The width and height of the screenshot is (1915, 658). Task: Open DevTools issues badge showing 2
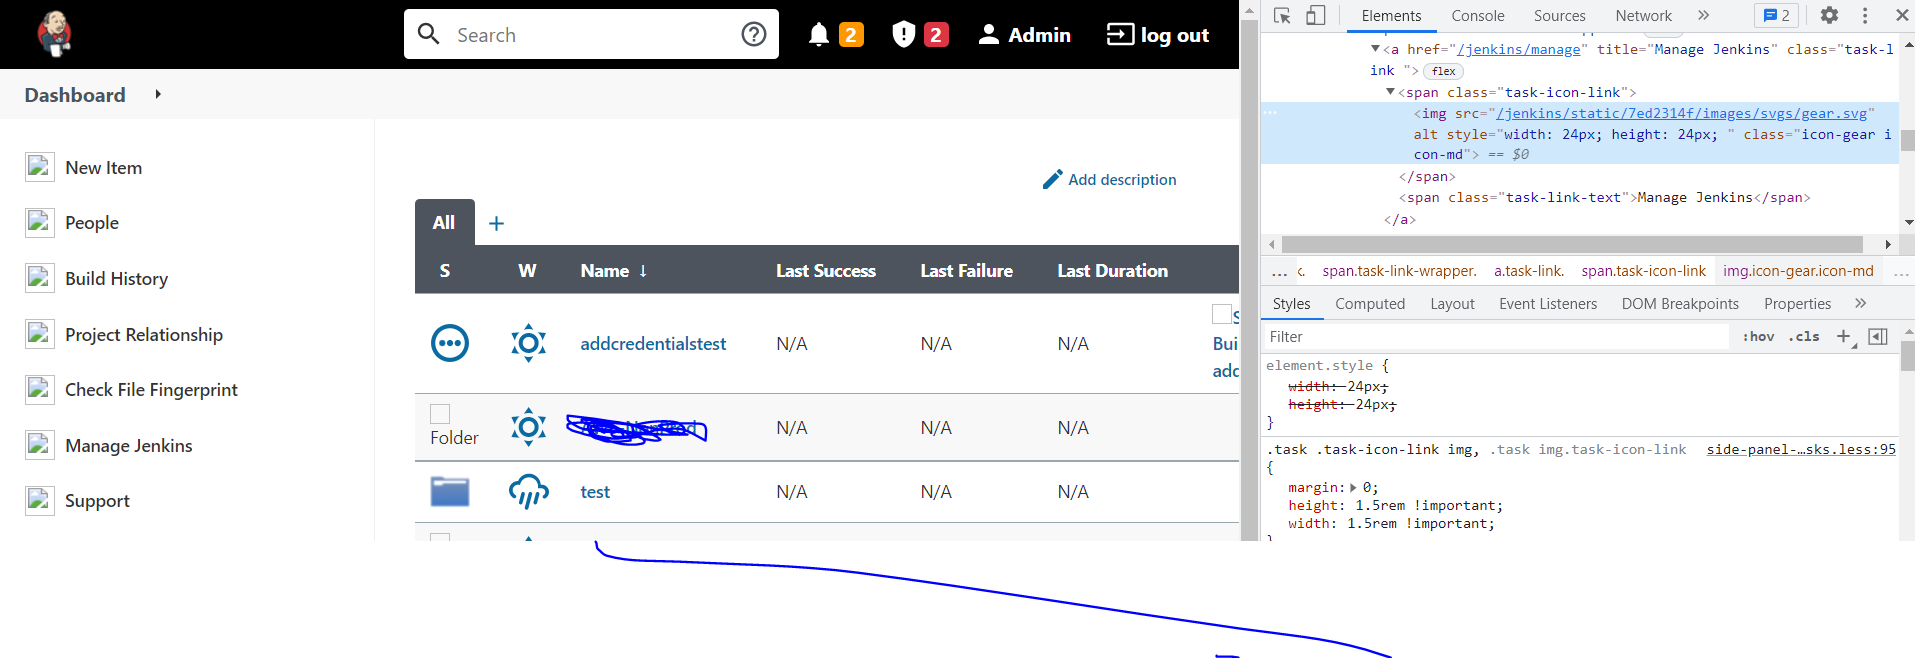(x=1777, y=15)
